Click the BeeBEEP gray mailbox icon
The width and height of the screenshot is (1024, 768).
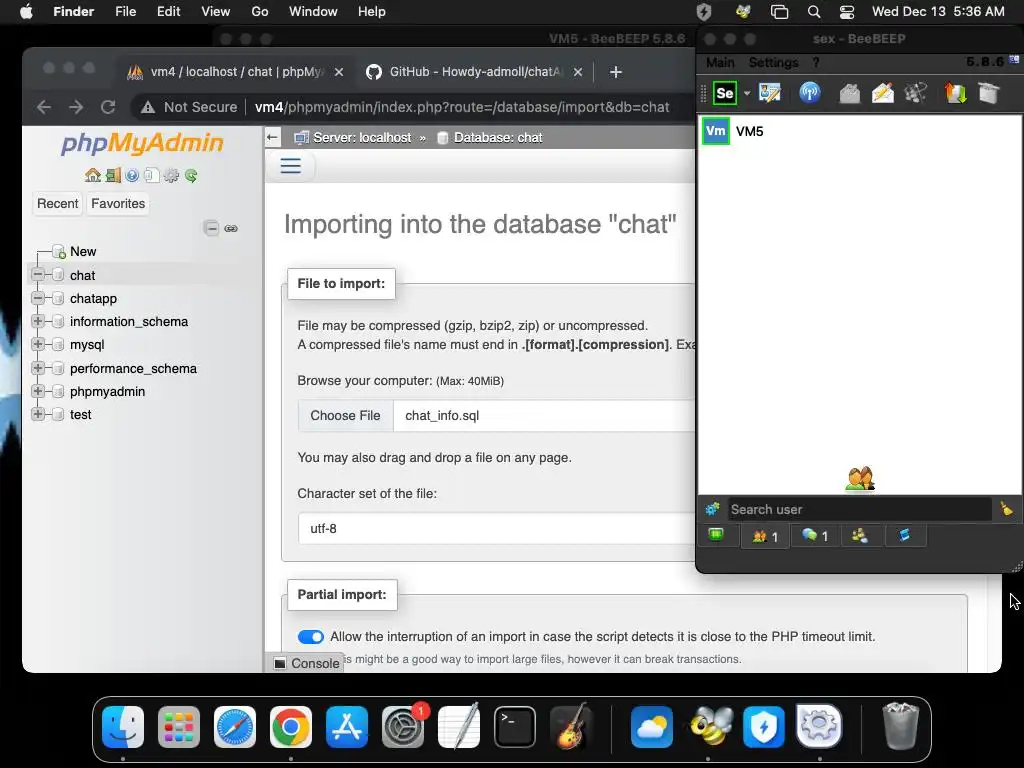(x=849, y=93)
